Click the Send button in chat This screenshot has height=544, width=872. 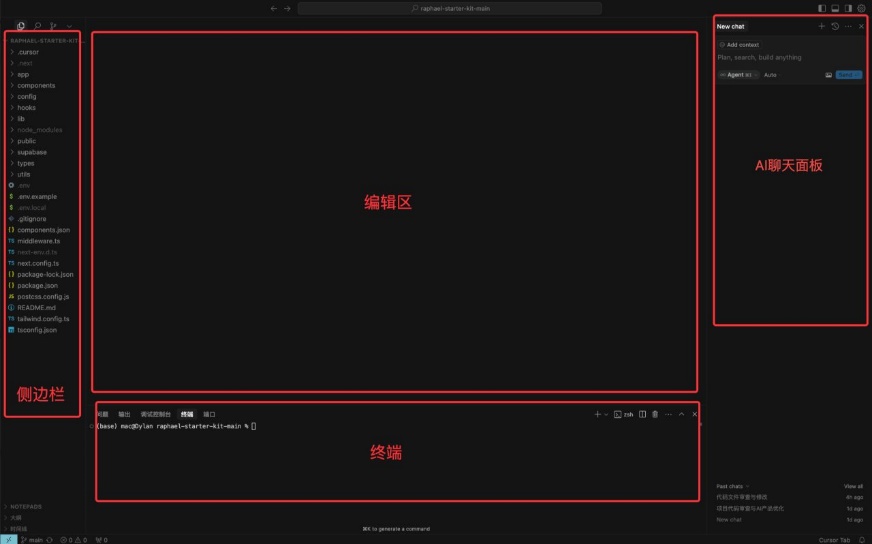(848, 75)
